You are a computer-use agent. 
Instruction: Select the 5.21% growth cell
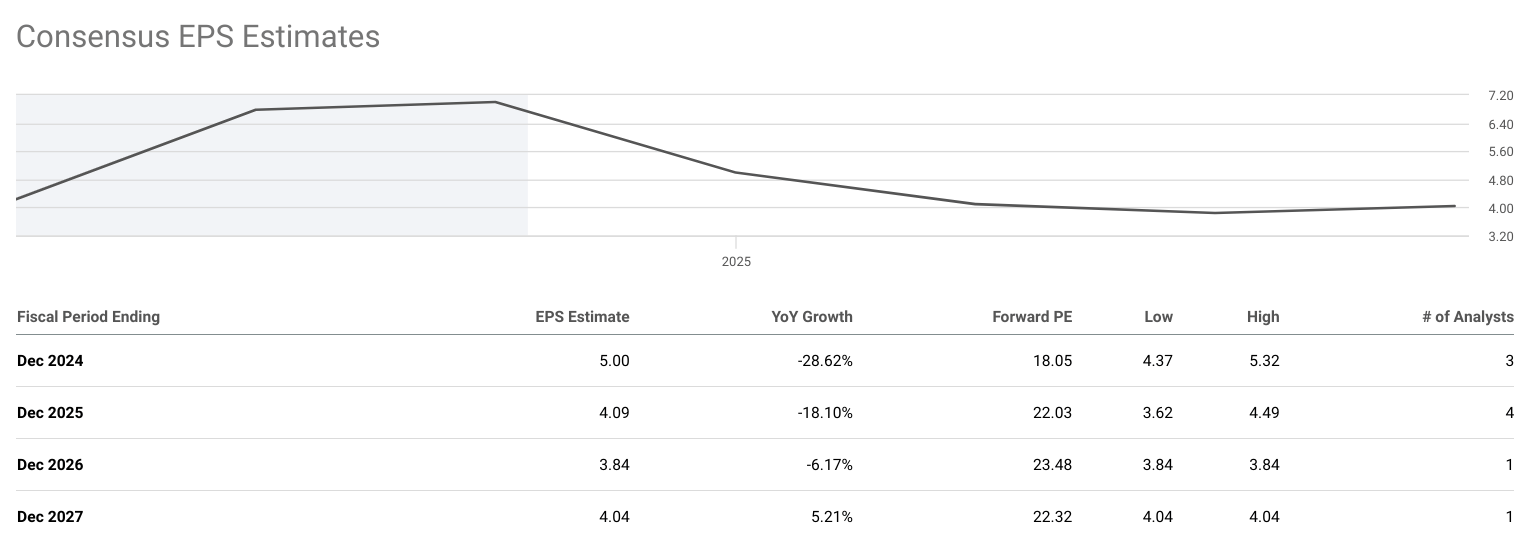pos(831,517)
